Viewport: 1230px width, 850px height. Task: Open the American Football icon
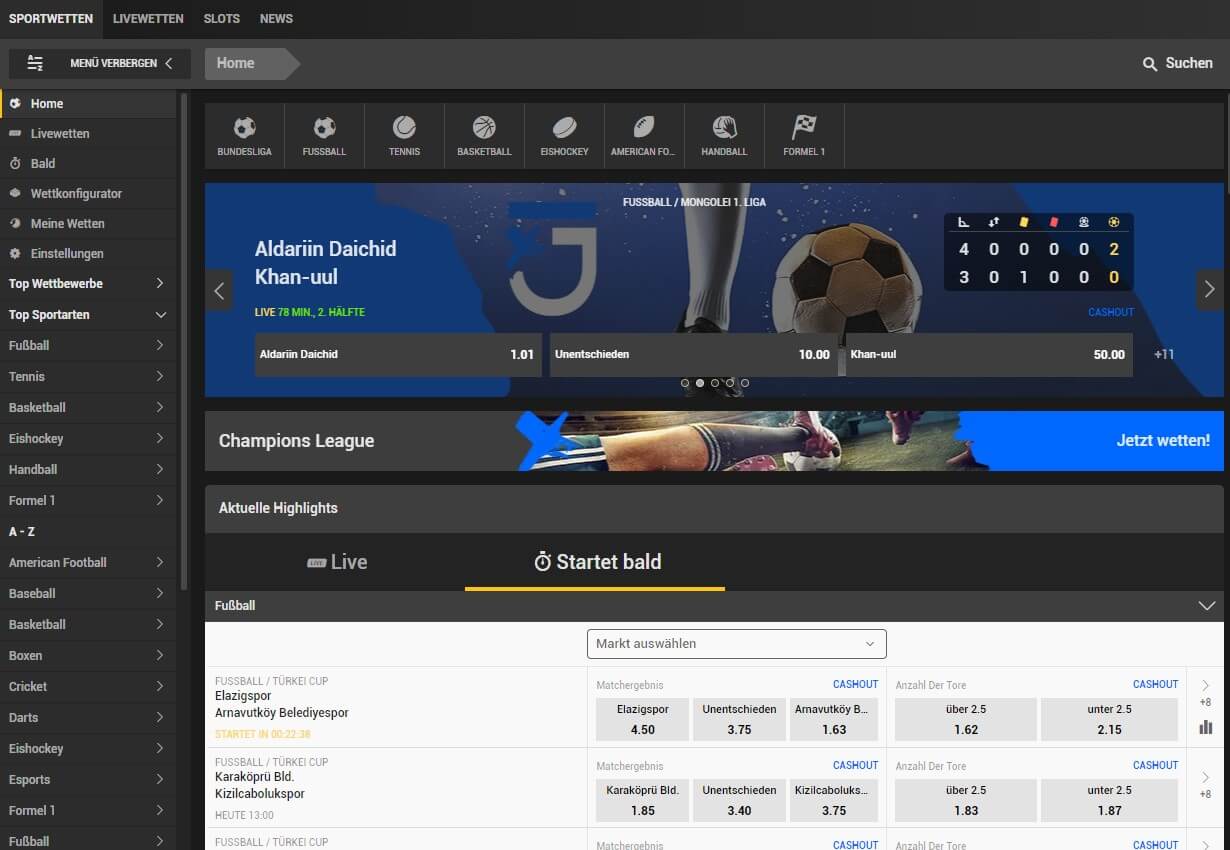[x=644, y=127]
